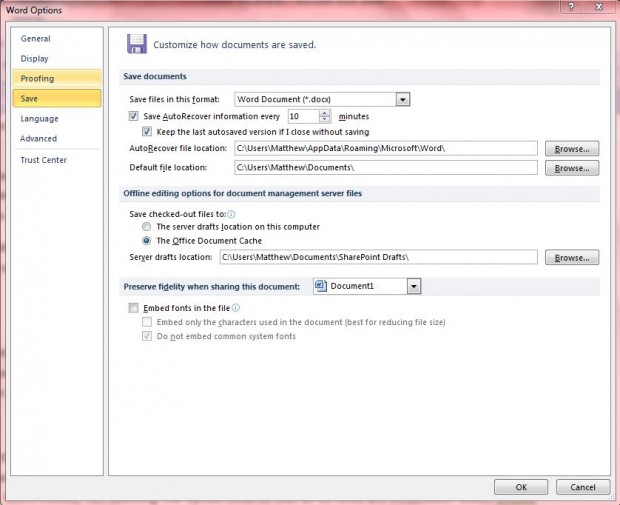Open the Save files in this format dropdown
This screenshot has height=505, width=620.
pyautogui.click(x=403, y=99)
